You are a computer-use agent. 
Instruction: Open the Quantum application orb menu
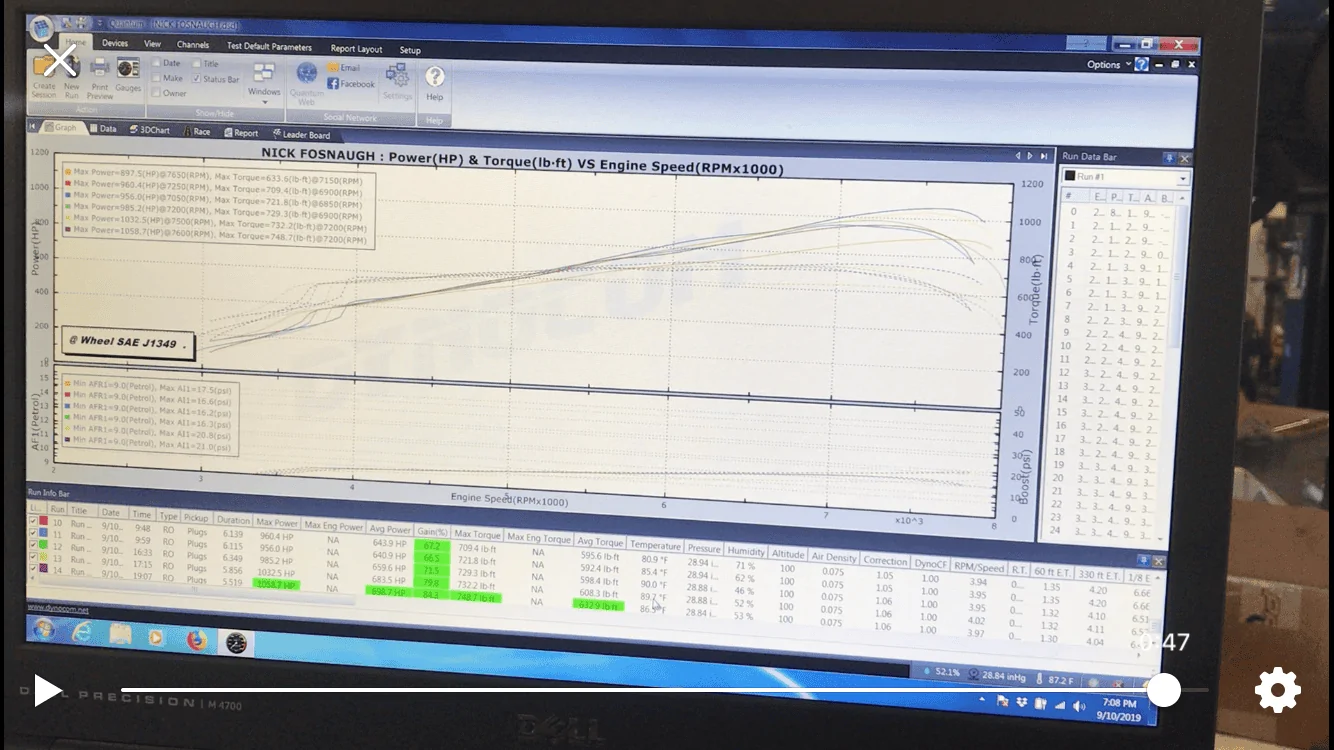click(x=41, y=27)
